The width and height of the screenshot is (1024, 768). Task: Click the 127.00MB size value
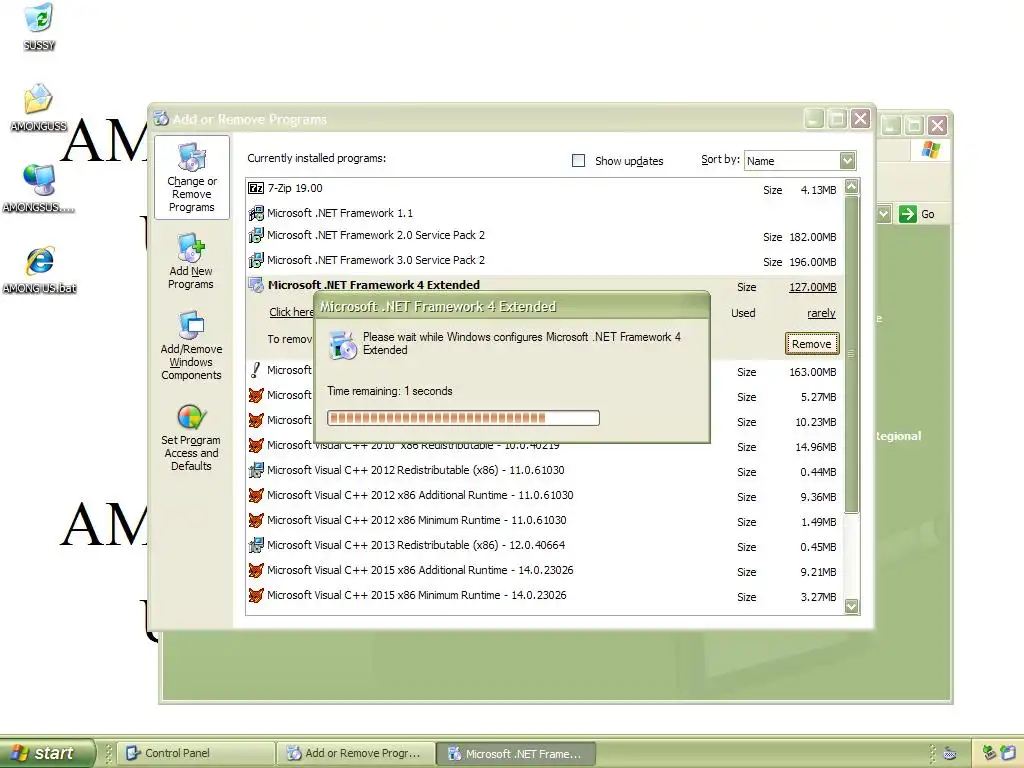812,287
